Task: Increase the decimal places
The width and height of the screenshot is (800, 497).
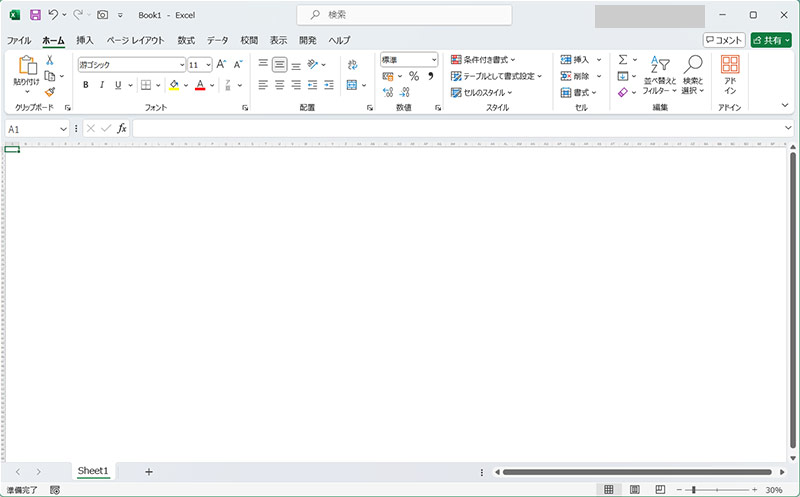Action: (x=388, y=92)
